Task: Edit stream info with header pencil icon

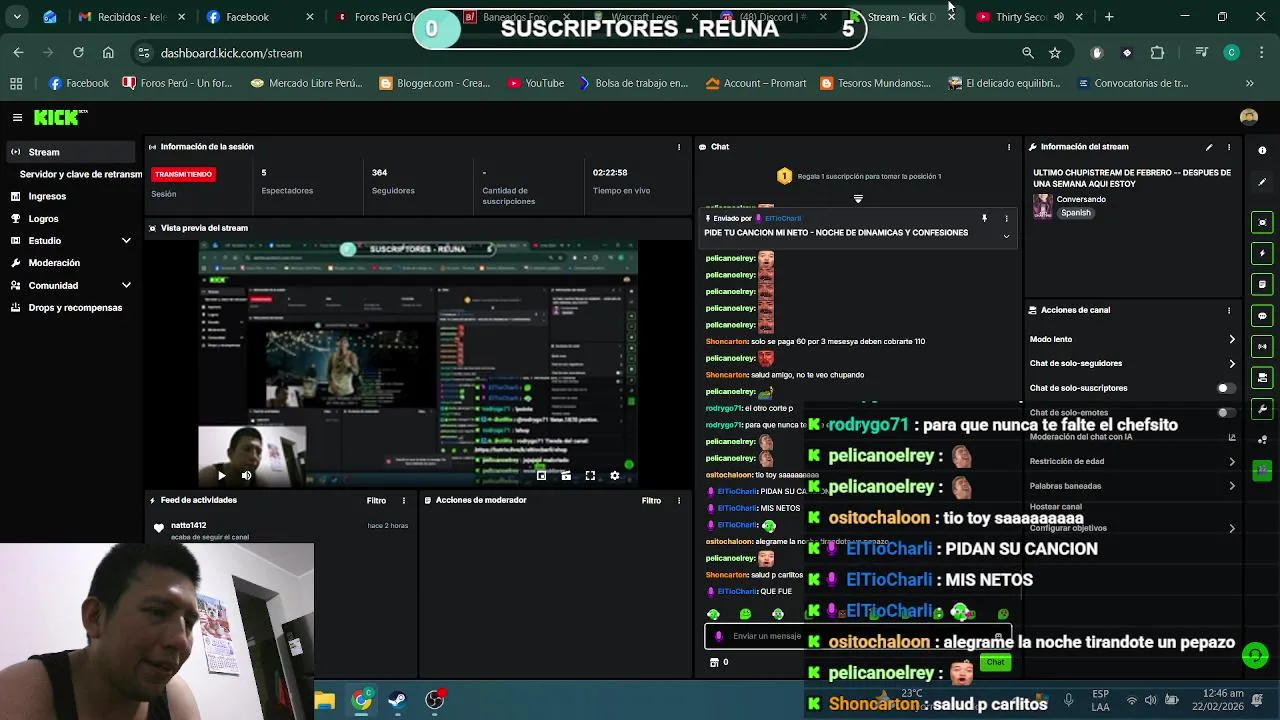Action: 1209,147
